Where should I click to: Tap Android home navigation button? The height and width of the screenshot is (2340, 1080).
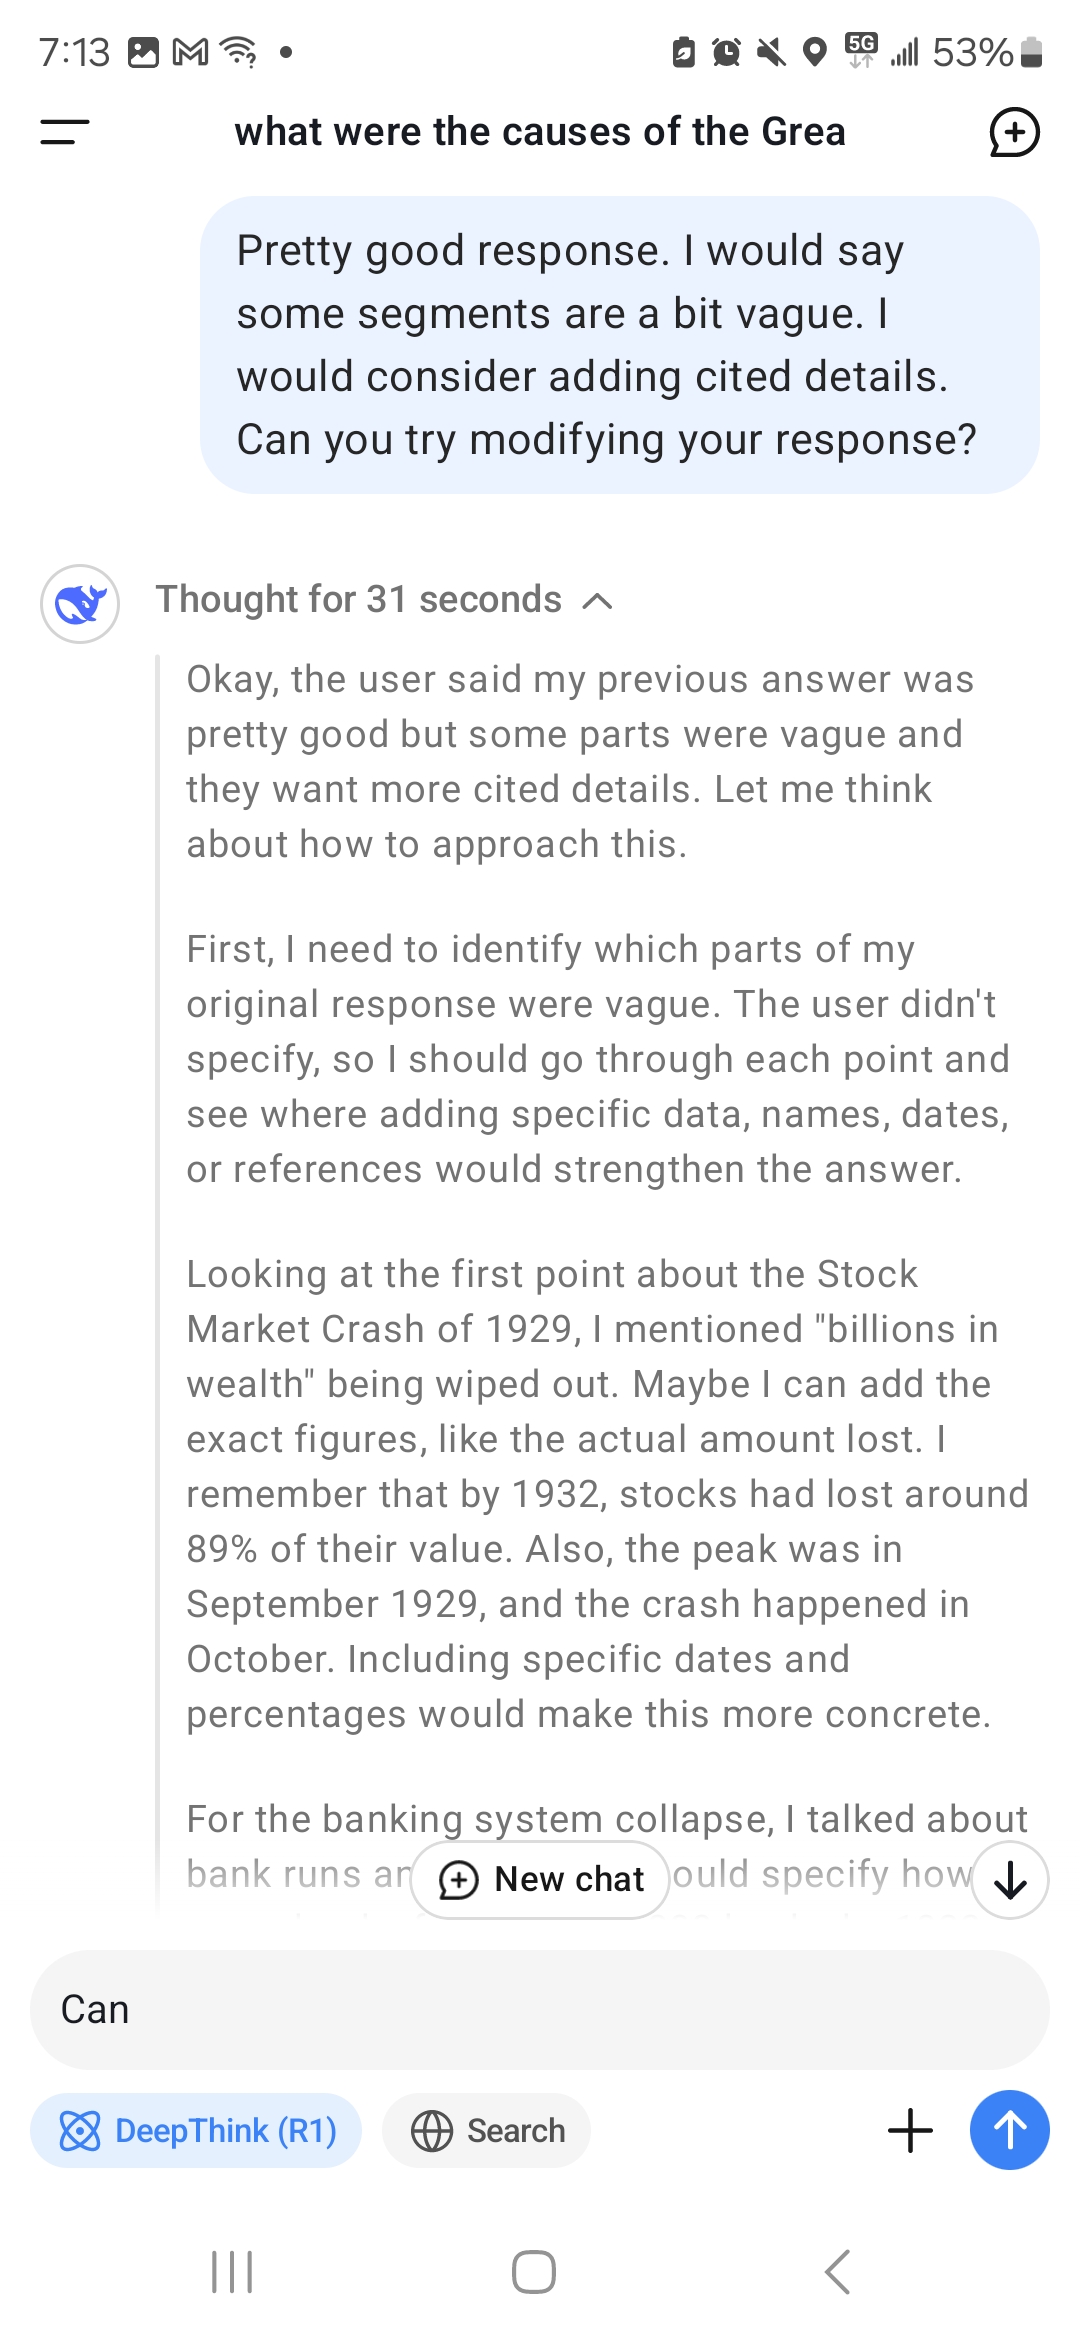[x=534, y=2272]
